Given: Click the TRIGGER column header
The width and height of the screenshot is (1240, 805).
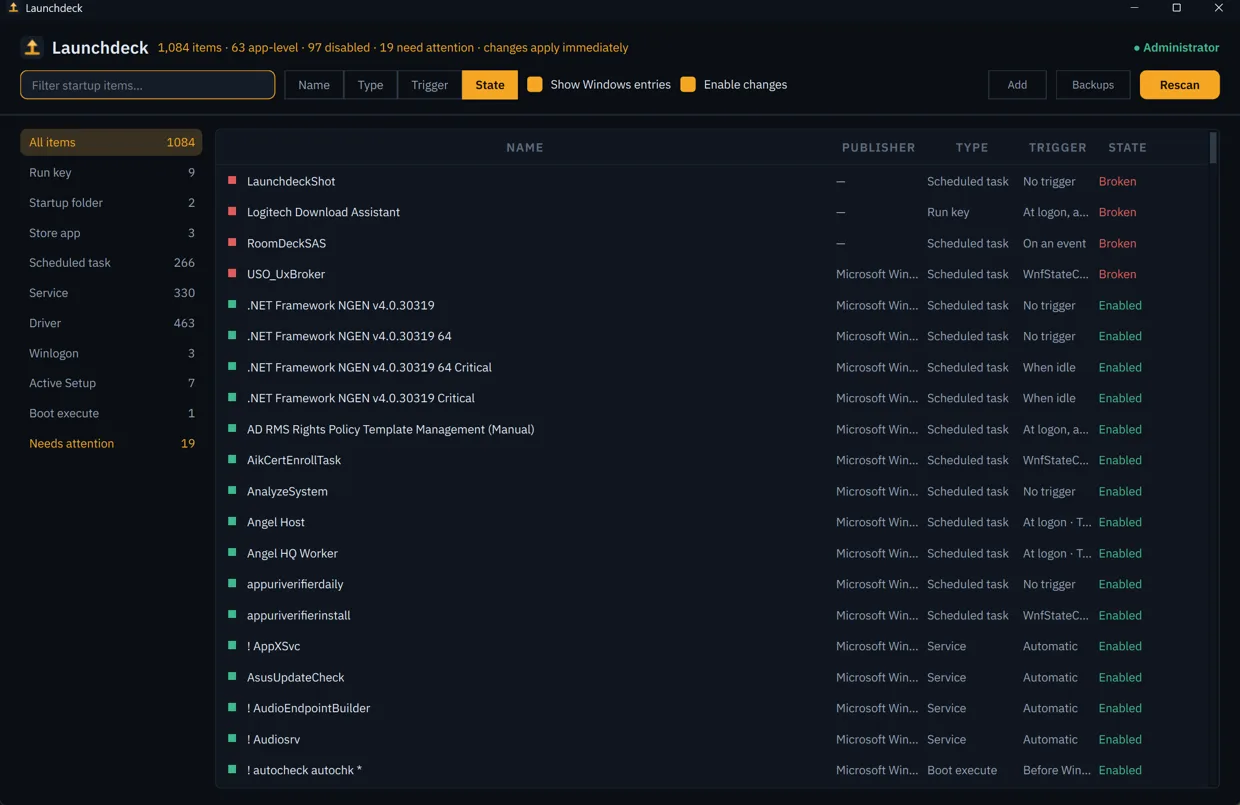Looking at the screenshot, I should pos(1058,147).
